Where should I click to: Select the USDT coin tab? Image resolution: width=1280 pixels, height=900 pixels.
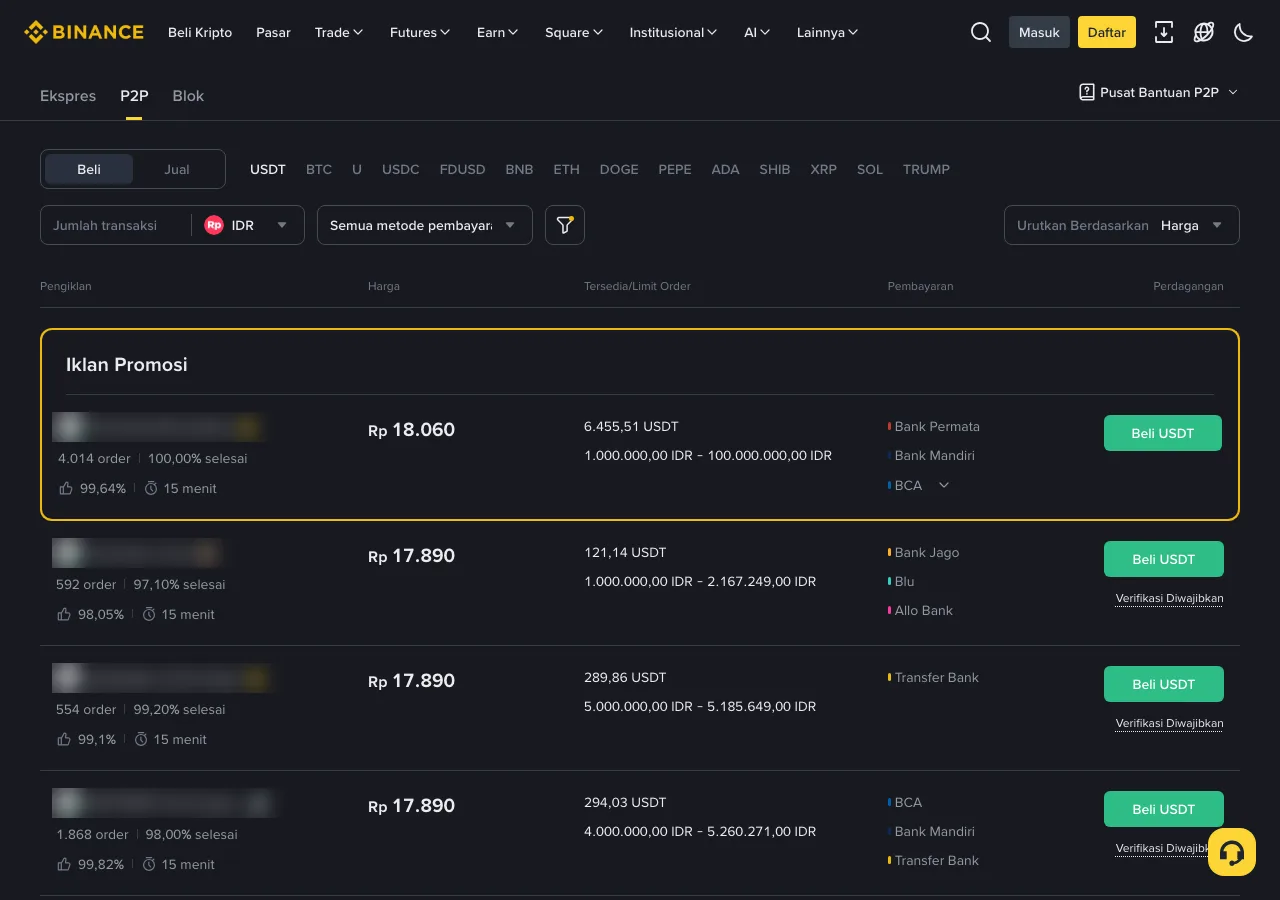(268, 169)
